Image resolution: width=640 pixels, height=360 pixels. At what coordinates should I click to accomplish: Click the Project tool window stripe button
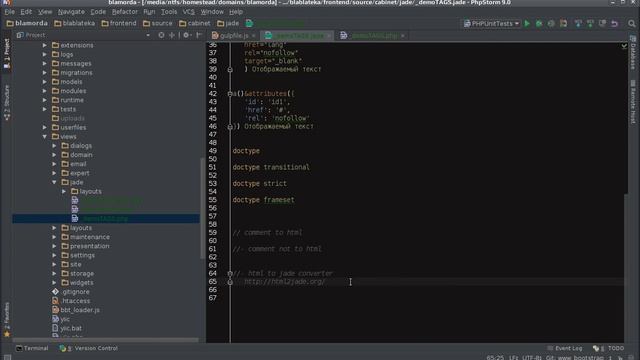[x=7, y=54]
